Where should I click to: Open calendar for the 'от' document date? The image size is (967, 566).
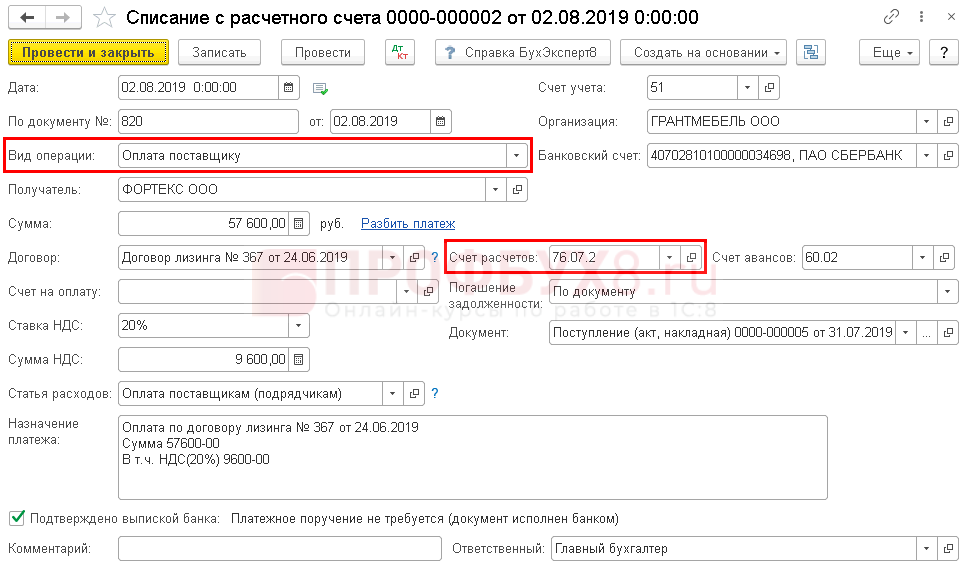pyautogui.click(x=440, y=121)
